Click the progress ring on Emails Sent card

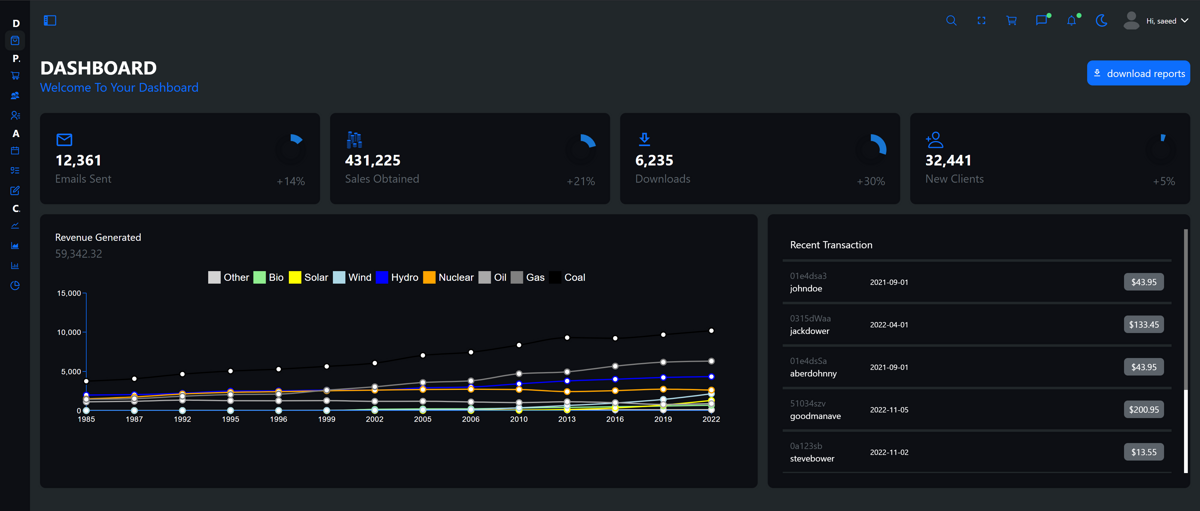(290, 149)
